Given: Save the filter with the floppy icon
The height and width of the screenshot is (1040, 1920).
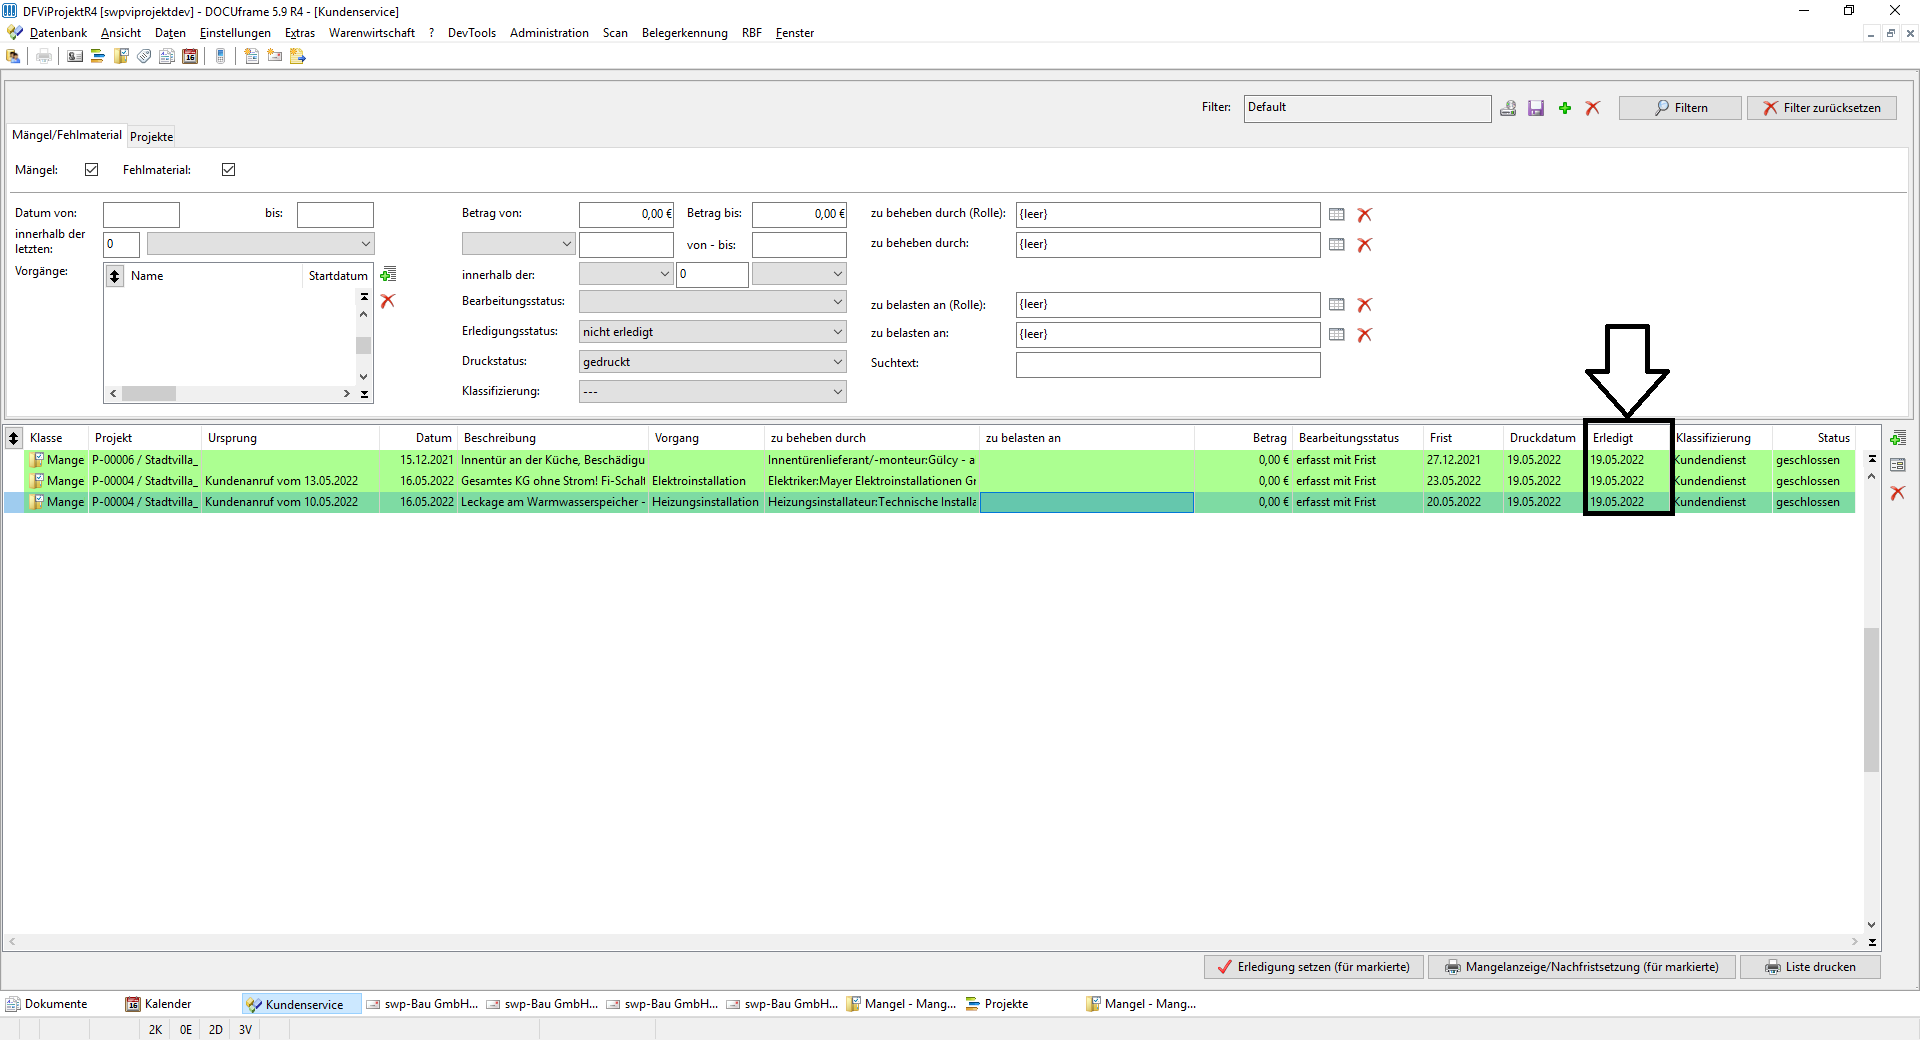Looking at the screenshot, I should click(x=1536, y=108).
